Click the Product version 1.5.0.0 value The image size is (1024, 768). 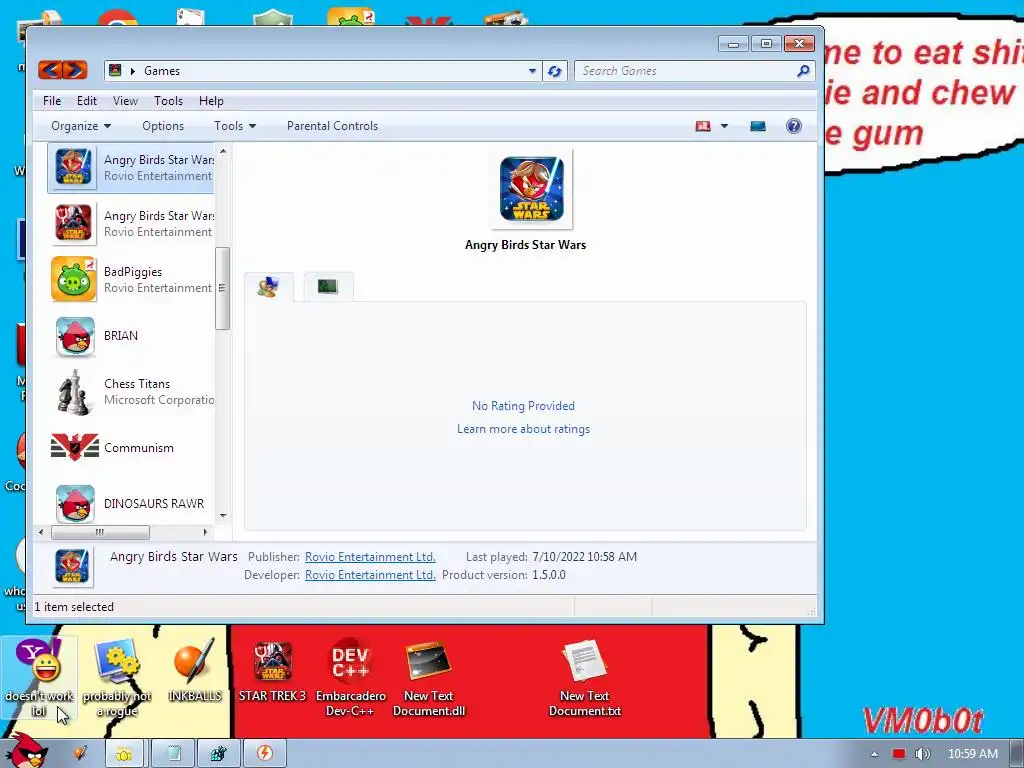coord(549,575)
